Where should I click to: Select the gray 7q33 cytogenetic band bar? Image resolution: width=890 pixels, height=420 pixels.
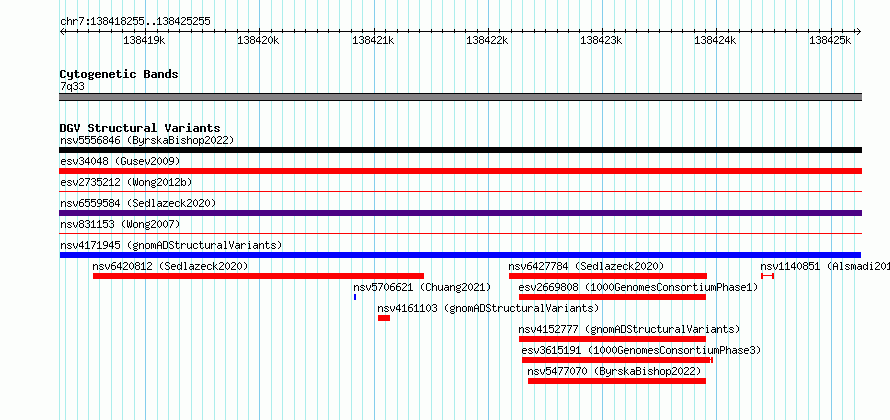pyautogui.click(x=460, y=97)
